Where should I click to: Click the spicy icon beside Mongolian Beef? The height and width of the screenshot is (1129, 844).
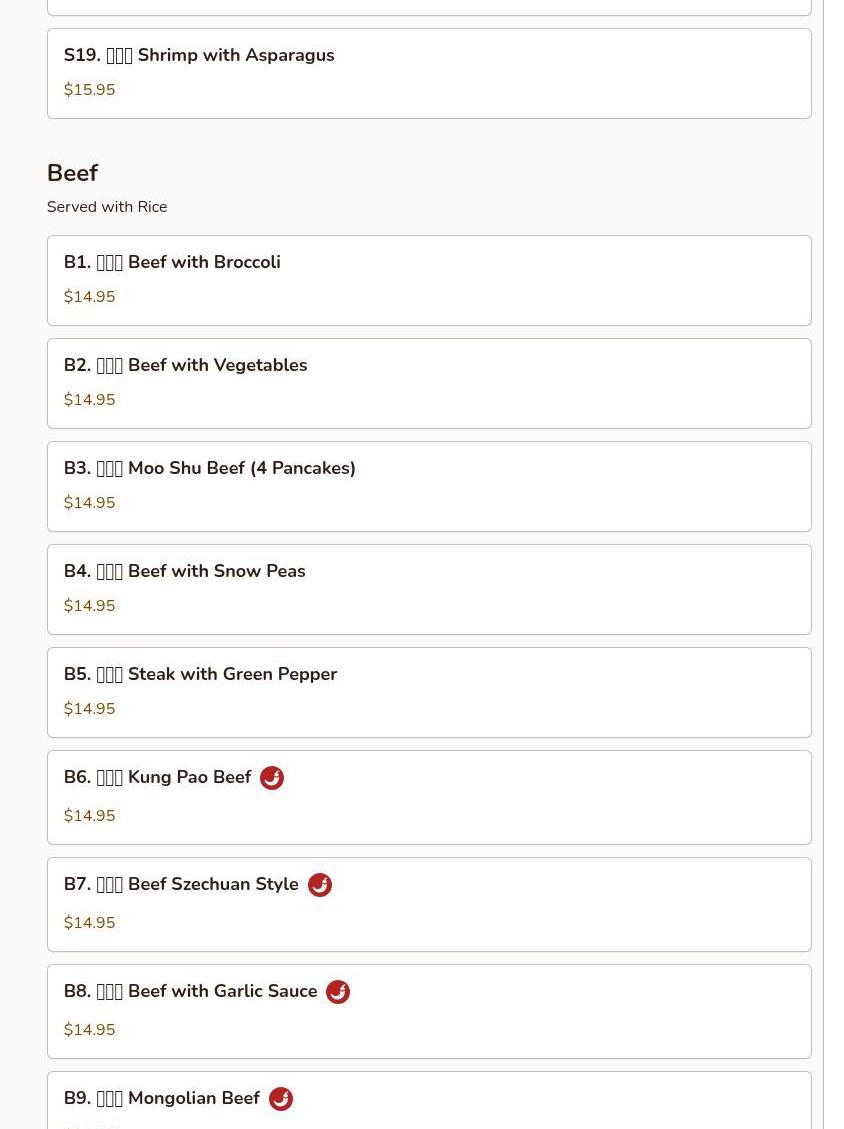point(281,1099)
